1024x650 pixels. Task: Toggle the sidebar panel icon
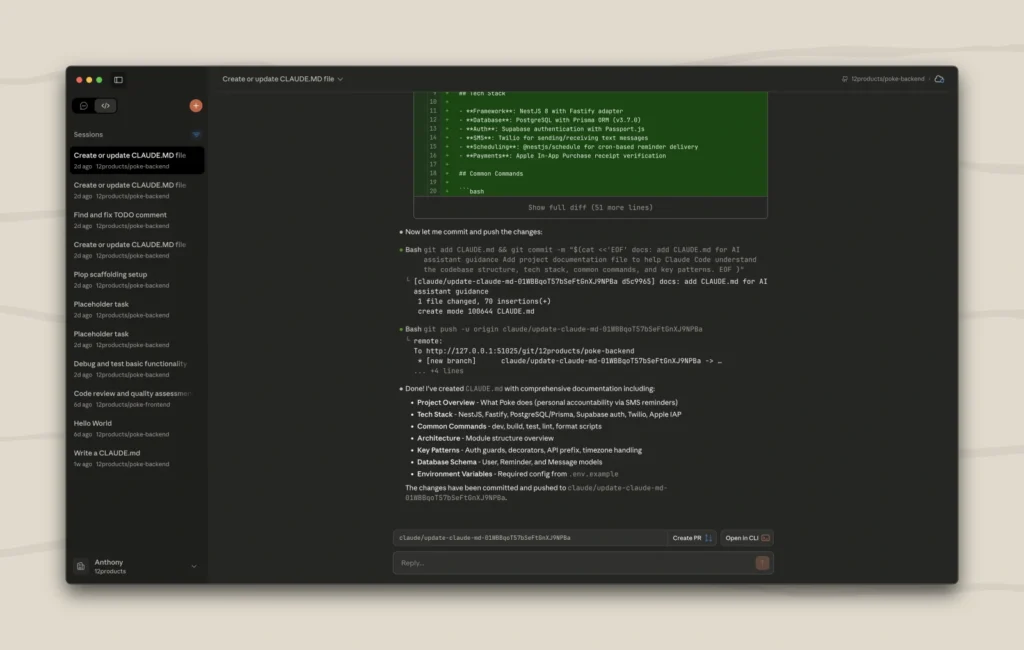(x=117, y=80)
